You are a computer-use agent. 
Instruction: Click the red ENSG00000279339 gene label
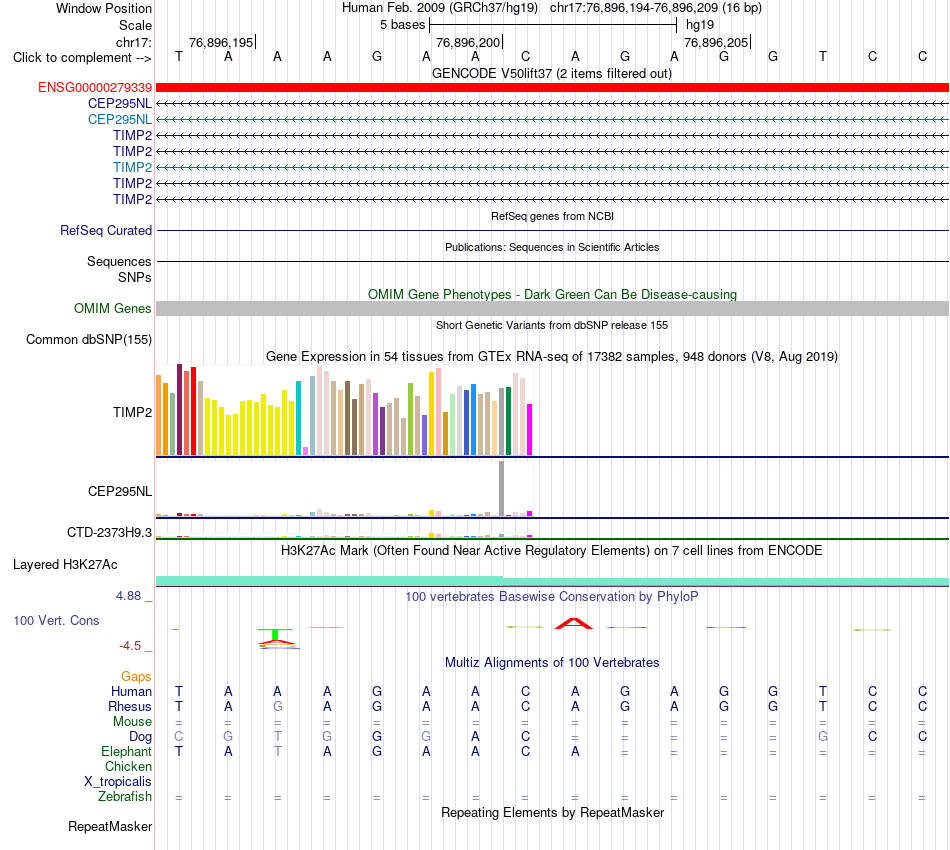click(x=95, y=87)
